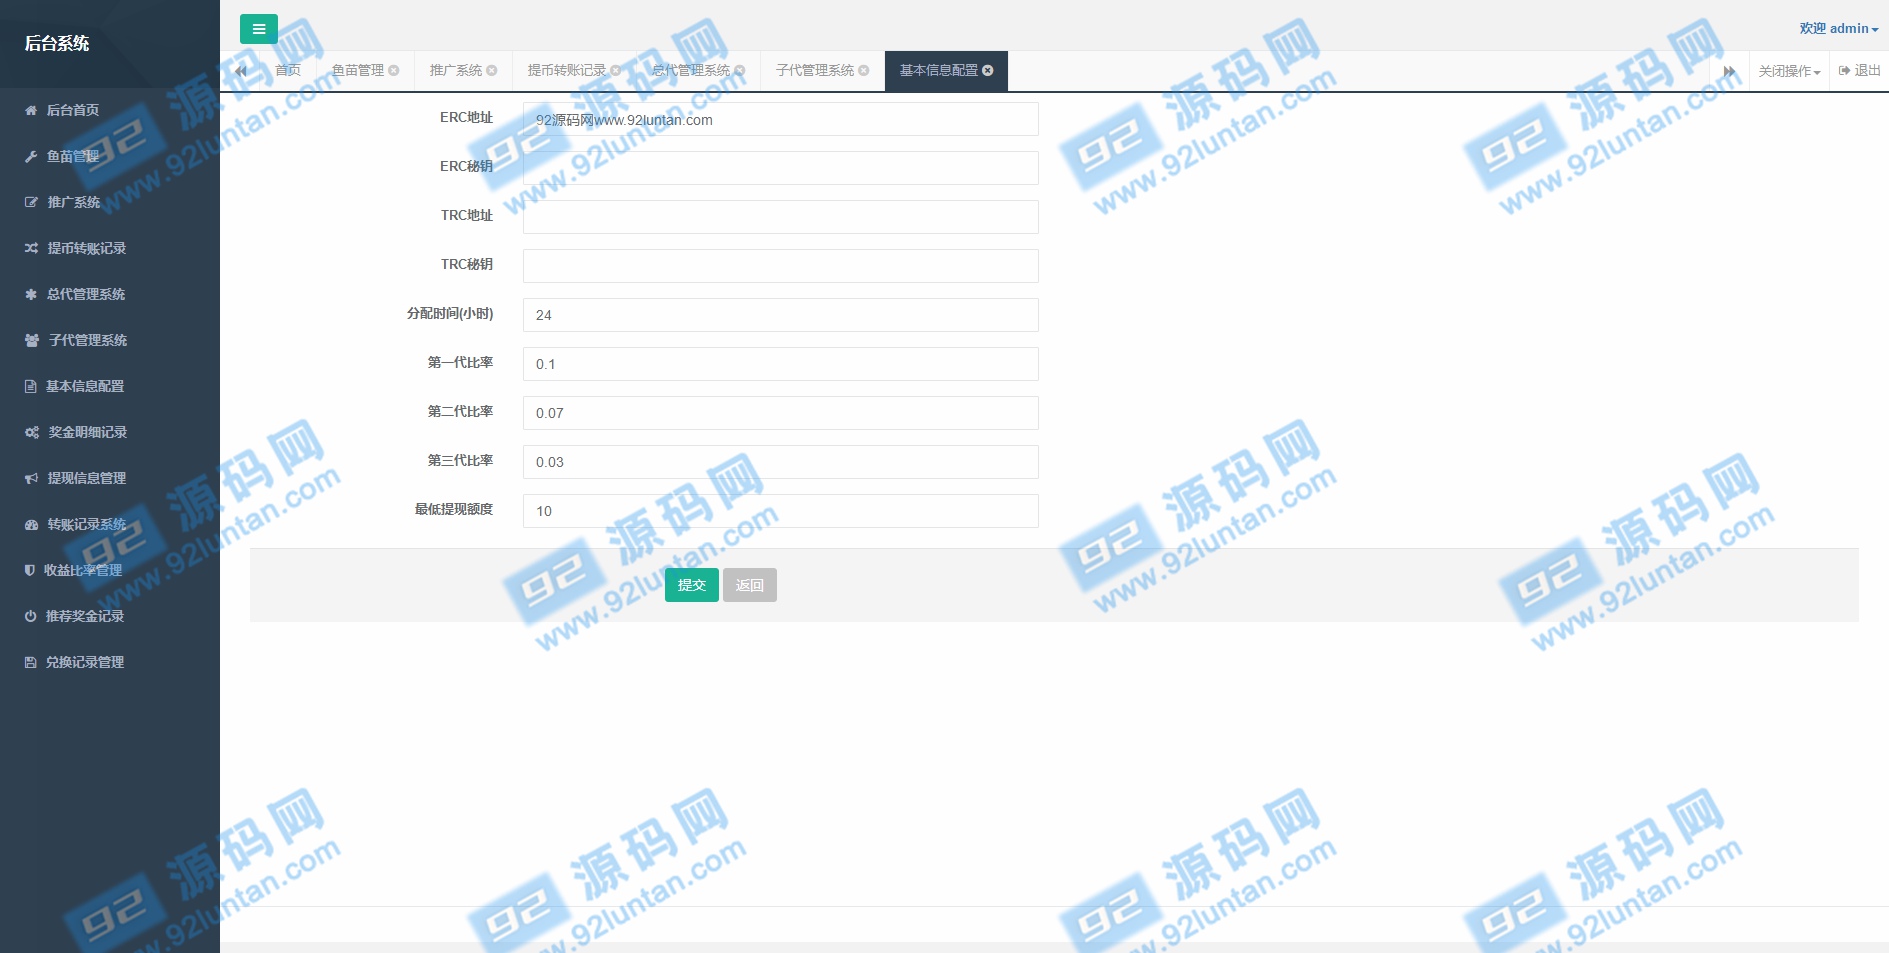
Task: Click the wrench icon beside 鱼苗管理
Action: [x=31, y=157]
